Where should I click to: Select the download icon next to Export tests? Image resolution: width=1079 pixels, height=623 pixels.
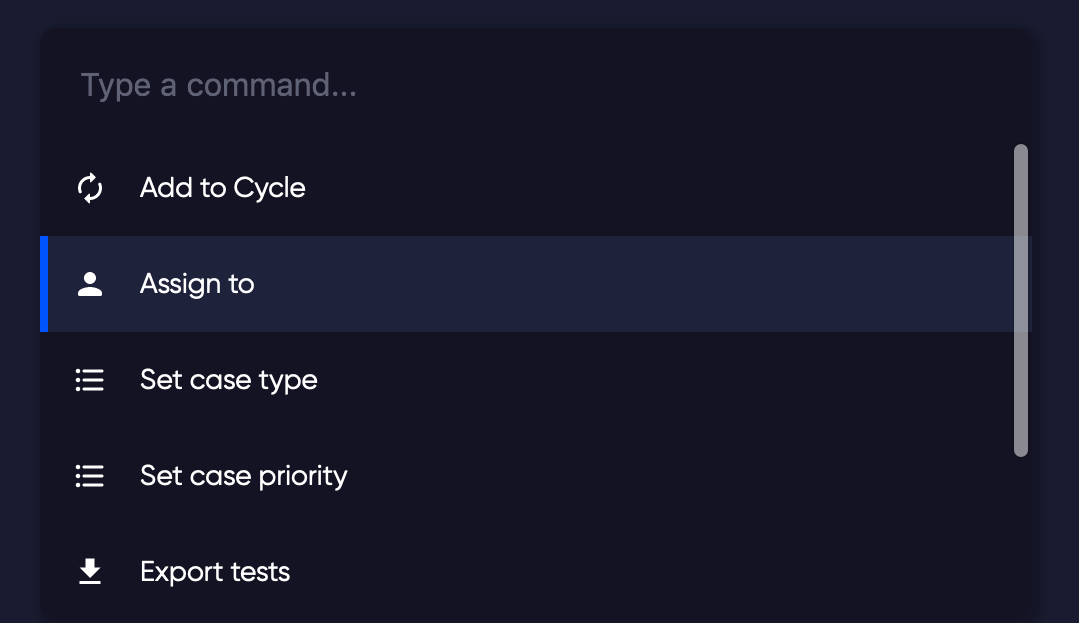pyautogui.click(x=89, y=572)
